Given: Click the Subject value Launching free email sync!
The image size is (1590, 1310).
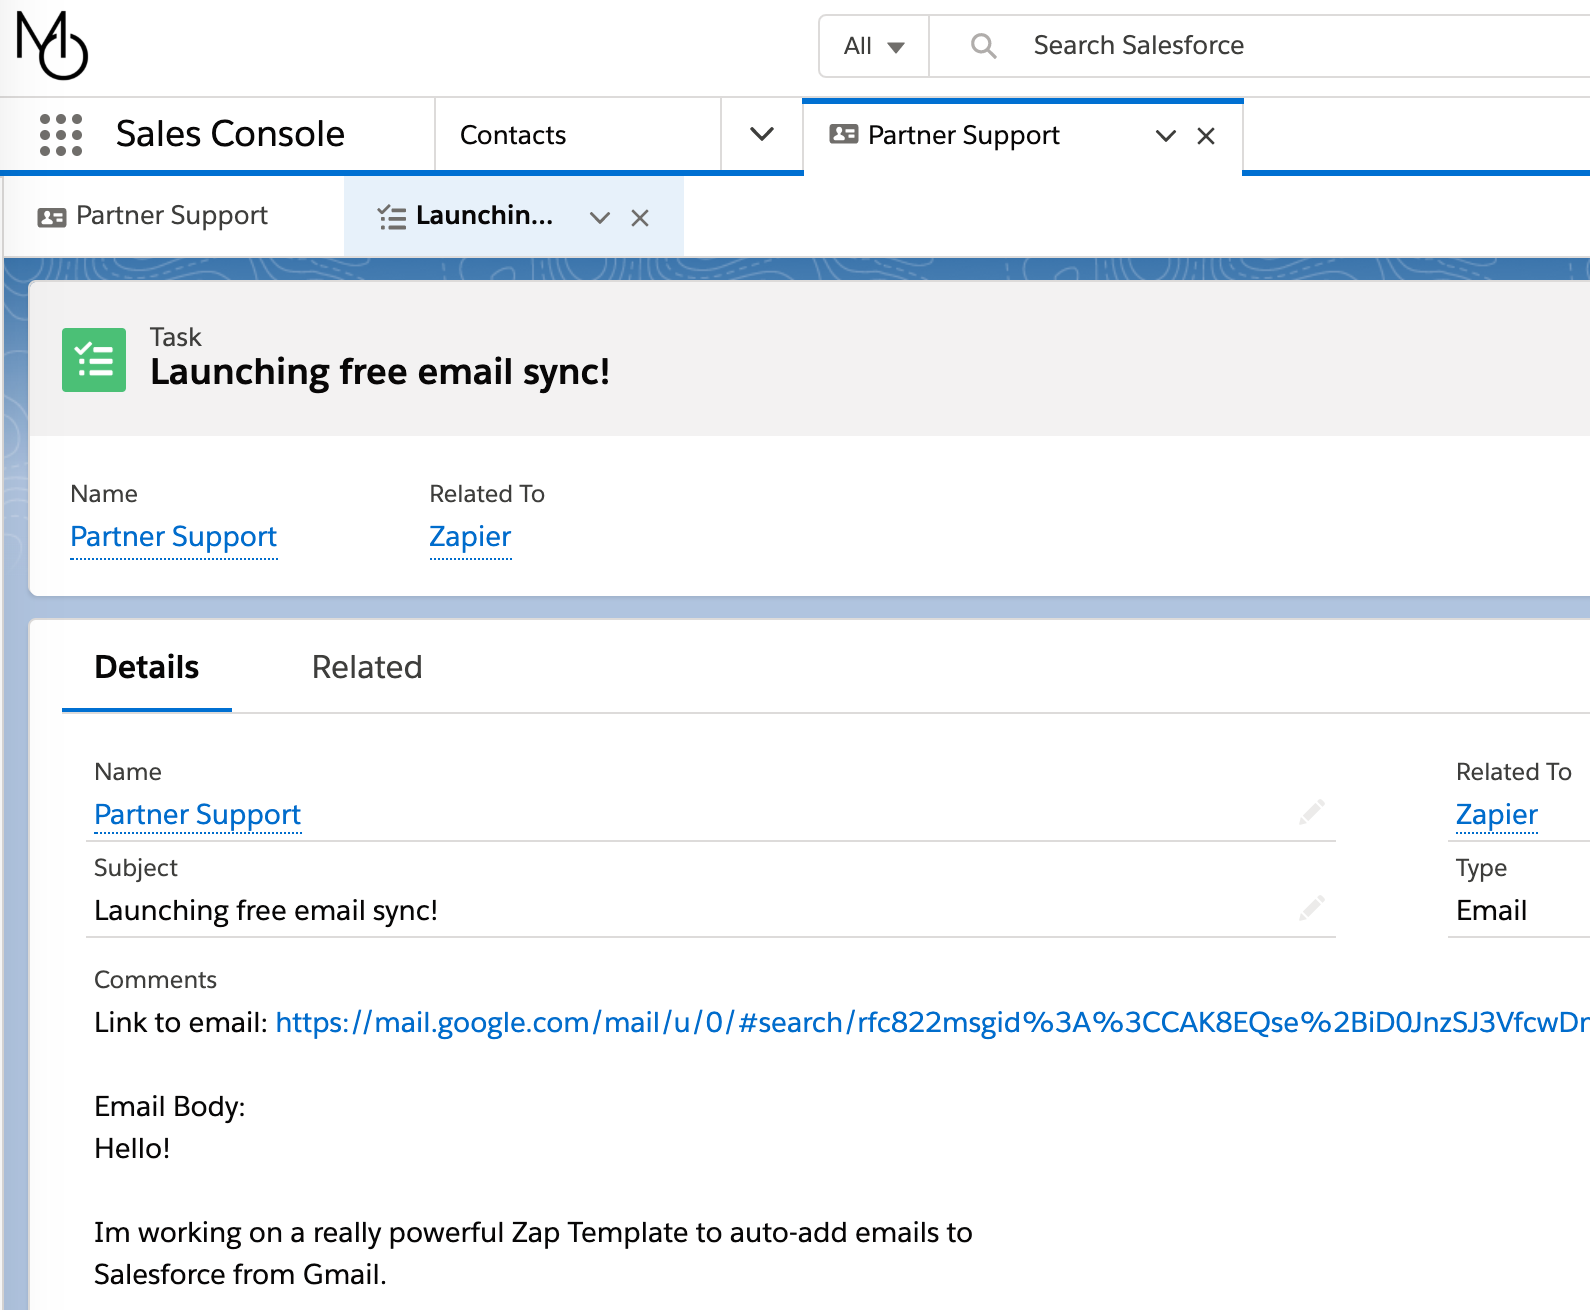Looking at the screenshot, I should tap(266, 911).
